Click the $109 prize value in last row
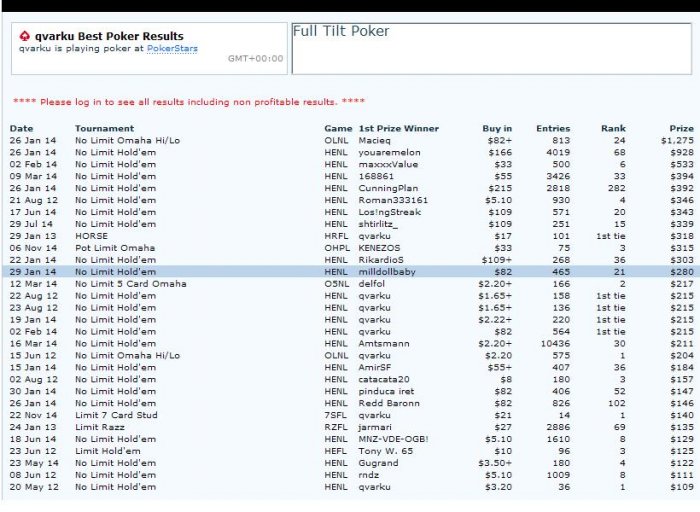 click(682, 487)
